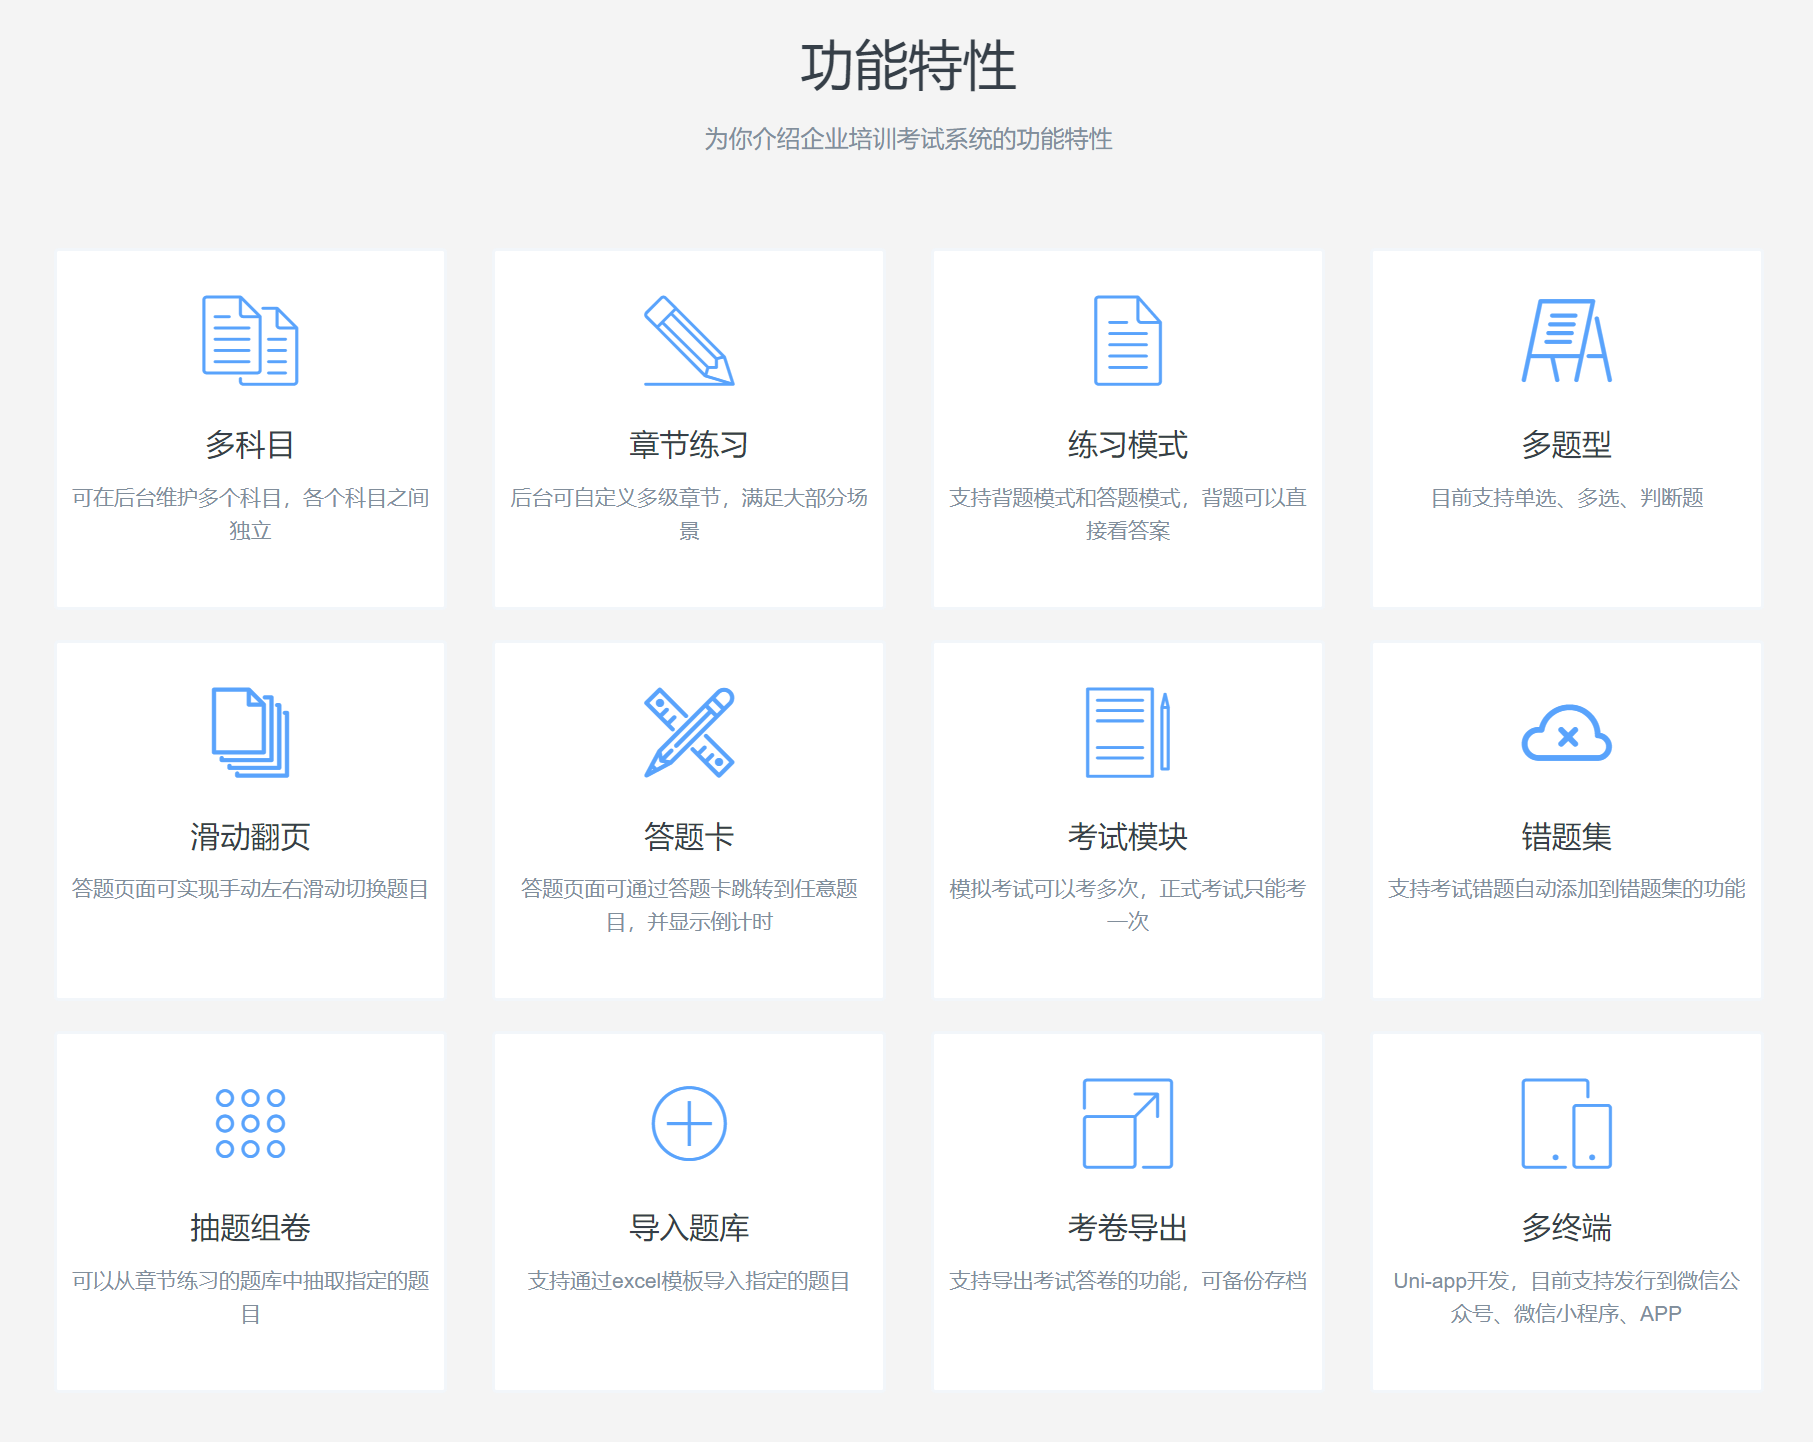Select the 多终端 heading

tap(1566, 1227)
